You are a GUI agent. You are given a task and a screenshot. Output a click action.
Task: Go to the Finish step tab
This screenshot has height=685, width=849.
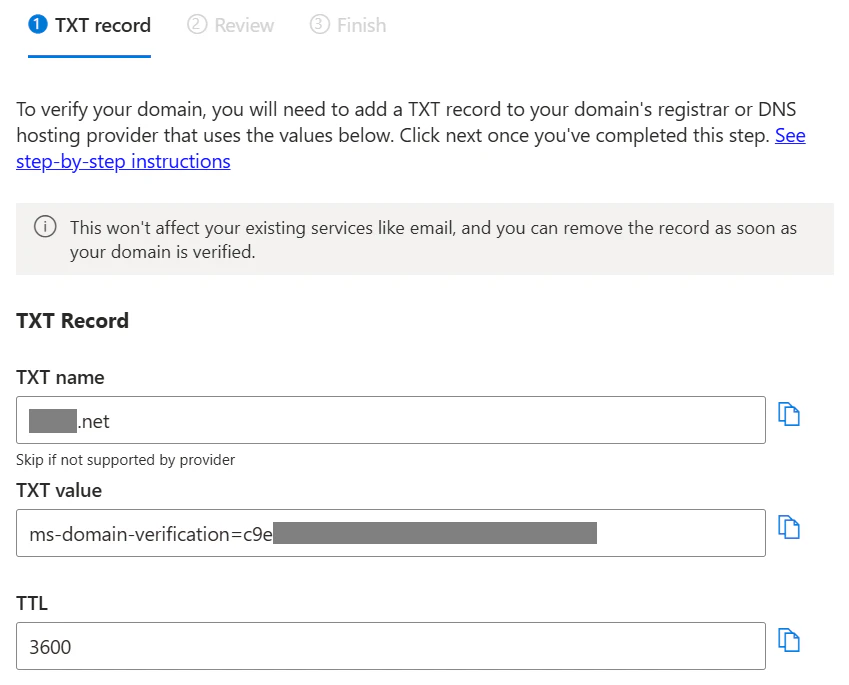tap(361, 25)
